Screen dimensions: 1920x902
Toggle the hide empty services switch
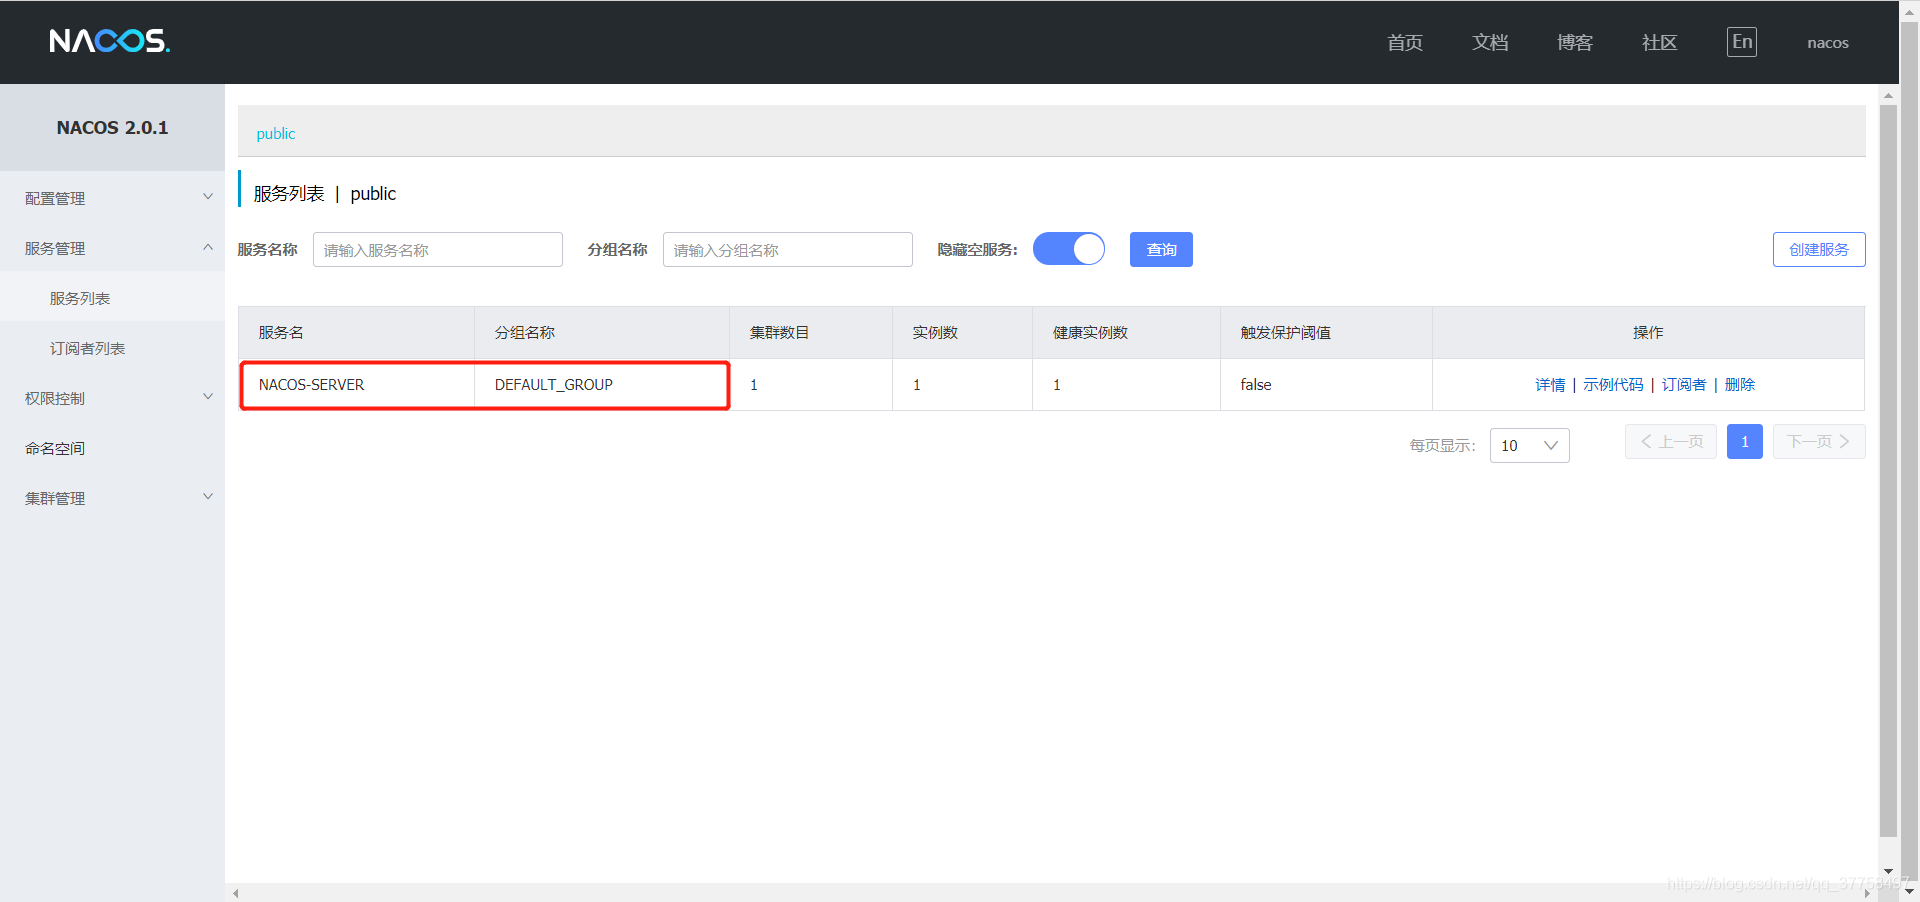1069,249
